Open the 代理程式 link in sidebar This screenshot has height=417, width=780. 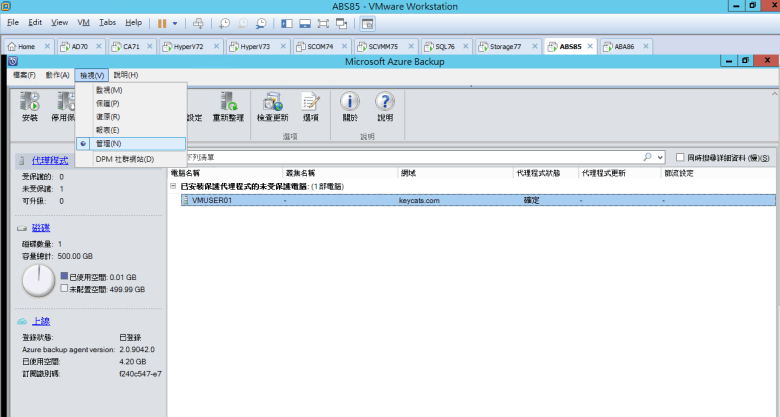coord(49,160)
